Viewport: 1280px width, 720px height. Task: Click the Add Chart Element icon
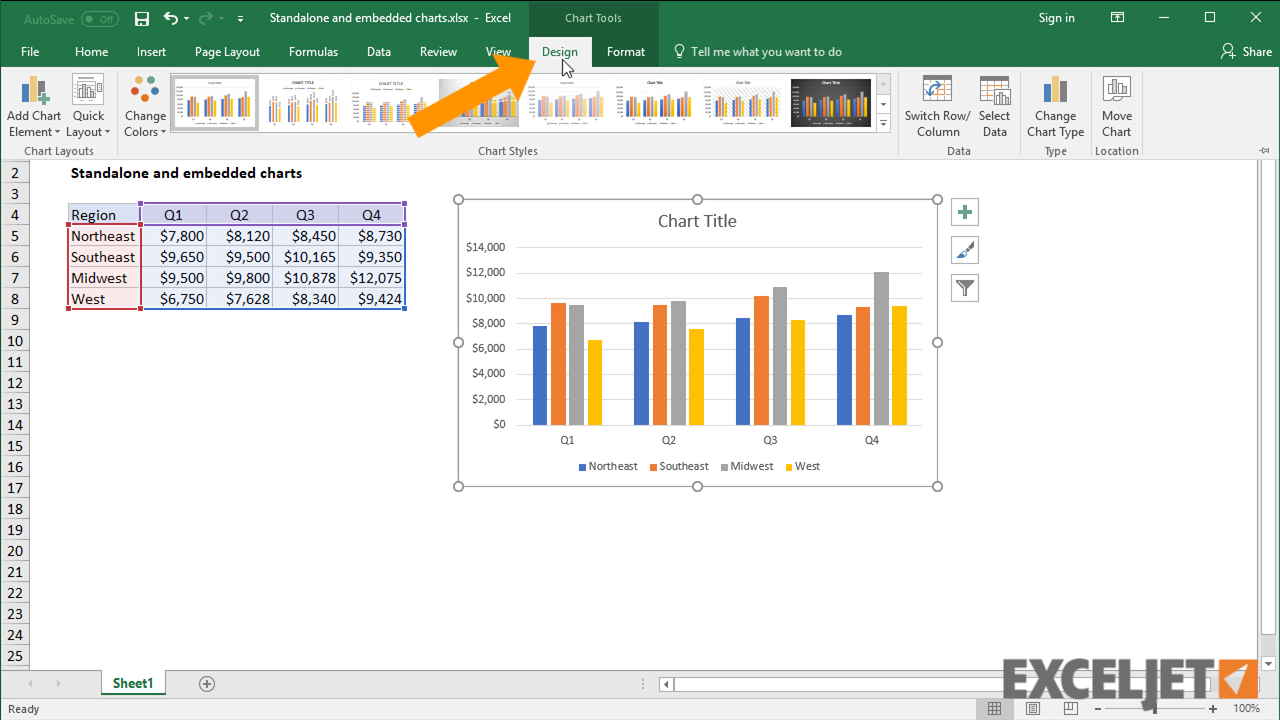(x=34, y=92)
